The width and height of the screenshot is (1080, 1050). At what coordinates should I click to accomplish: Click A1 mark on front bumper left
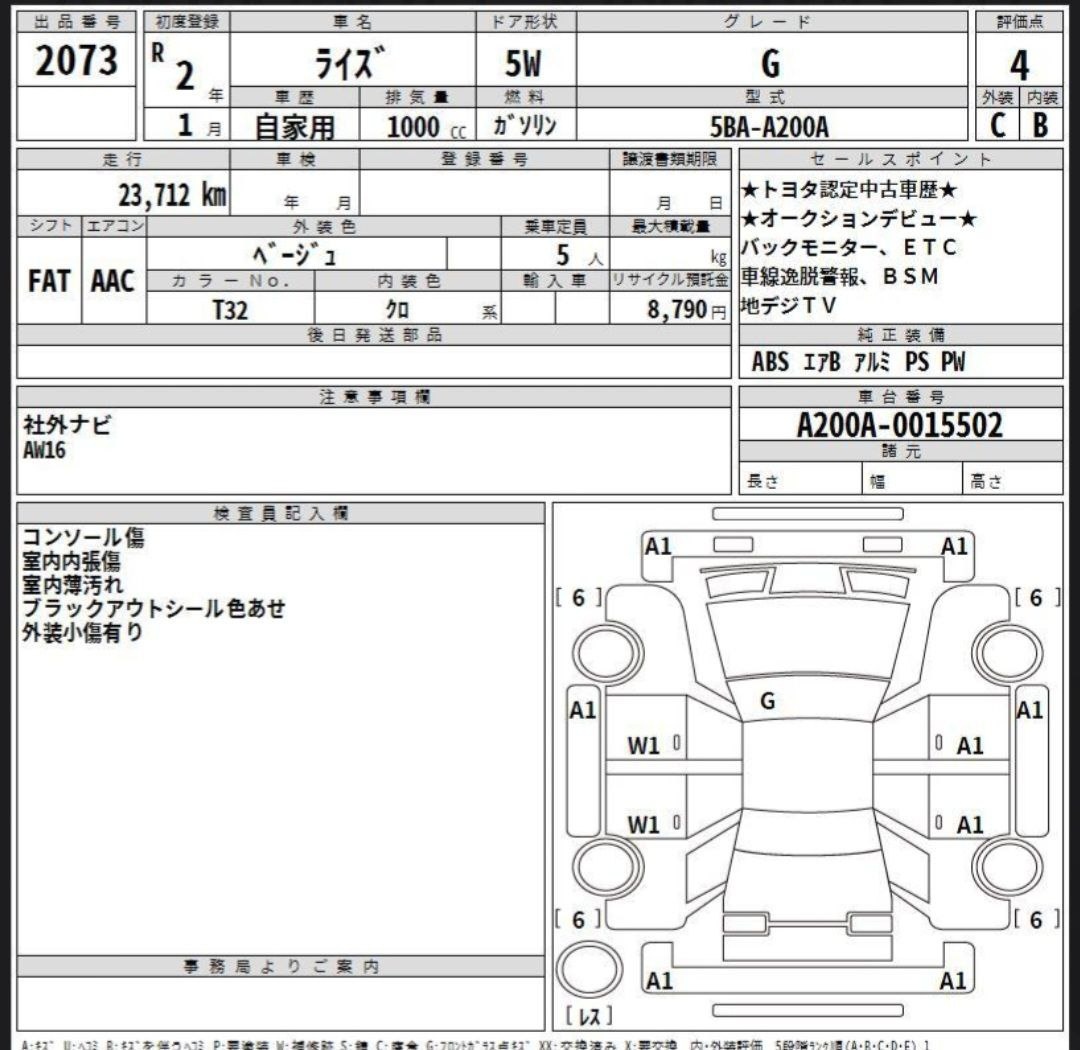[658, 546]
